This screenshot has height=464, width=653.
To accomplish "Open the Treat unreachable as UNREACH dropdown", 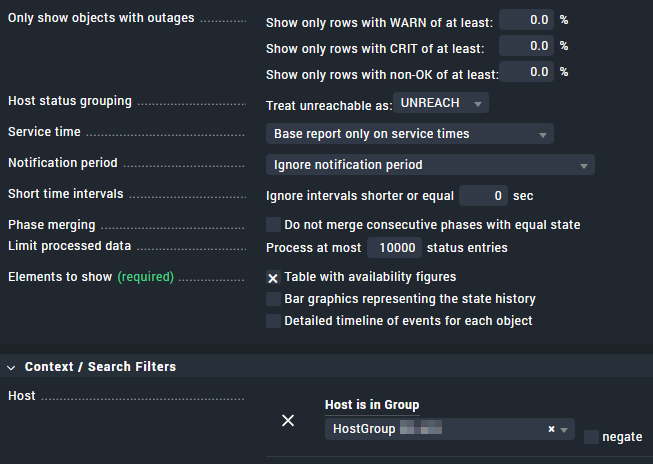I will [441, 103].
